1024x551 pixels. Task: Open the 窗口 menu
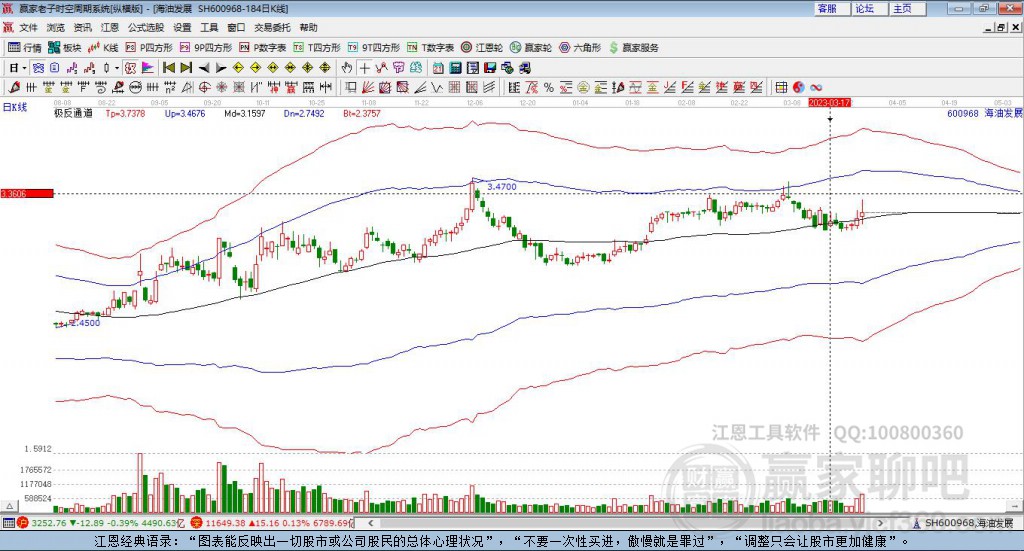[236, 27]
